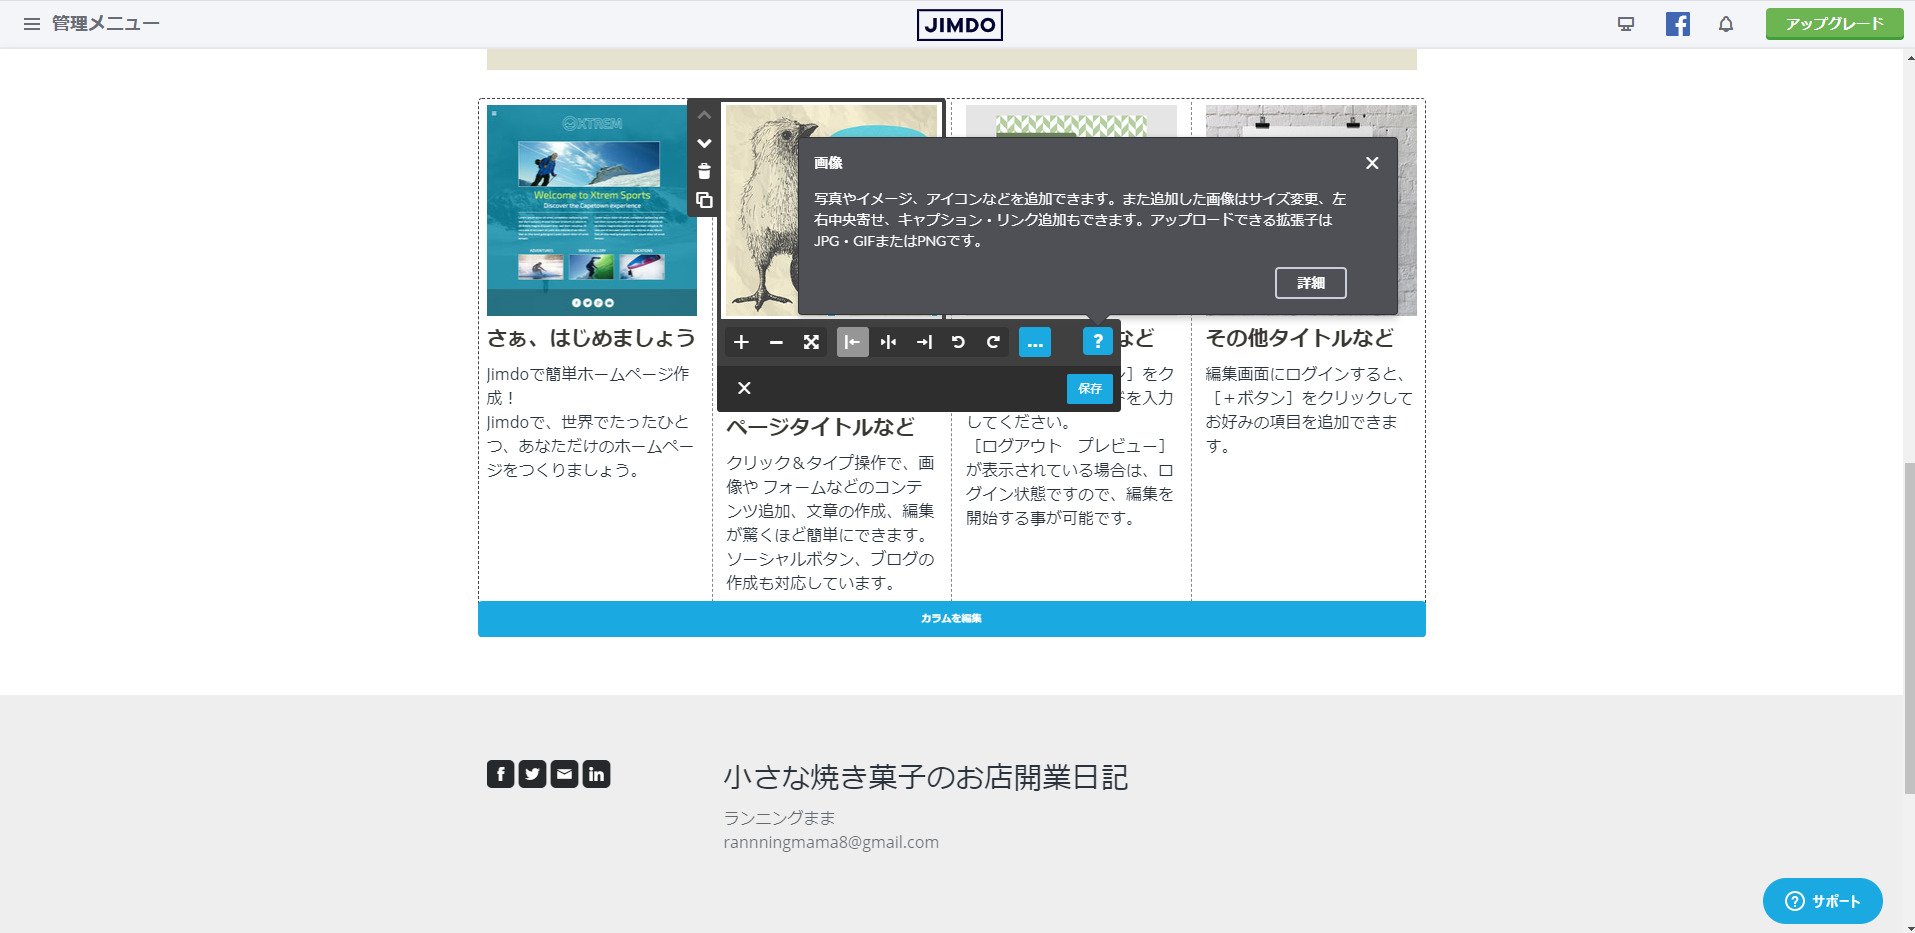The height and width of the screenshot is (933, 1915).
Task: Toggle center alignment for the image
Action: pos(888,342)
